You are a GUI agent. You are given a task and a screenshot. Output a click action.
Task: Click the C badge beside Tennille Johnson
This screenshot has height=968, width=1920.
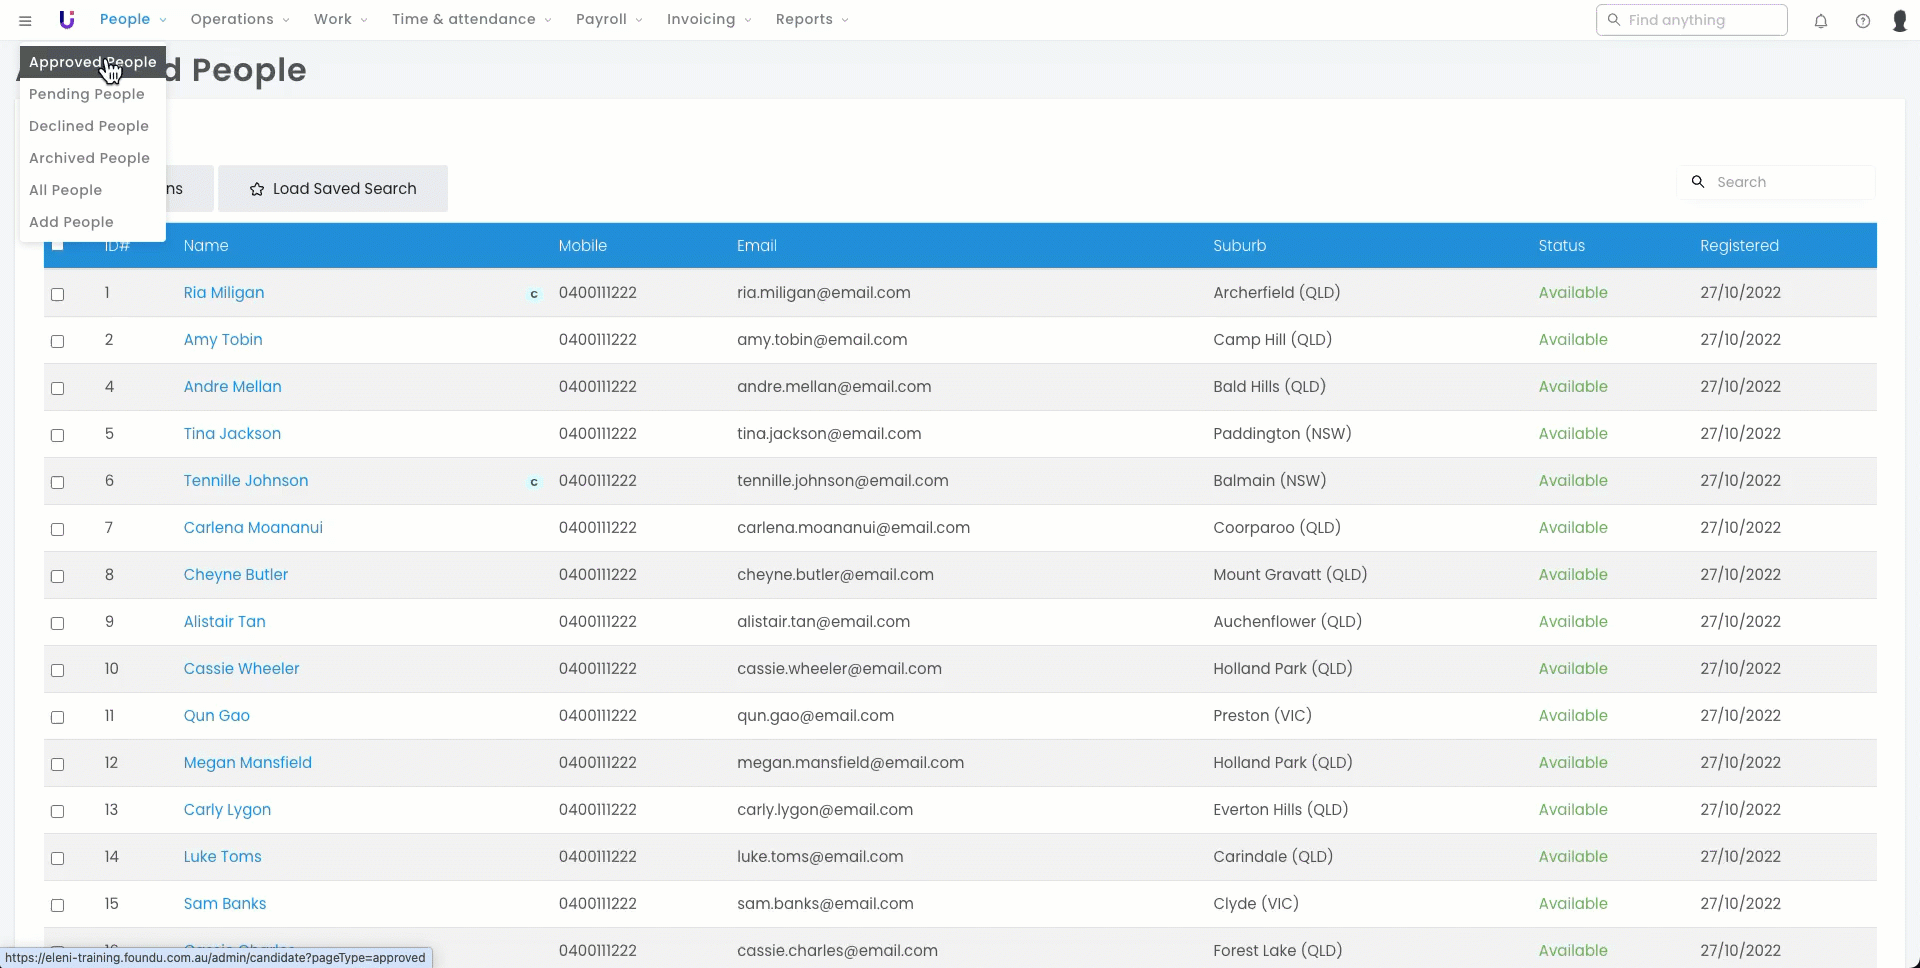(x=534, y=482)
